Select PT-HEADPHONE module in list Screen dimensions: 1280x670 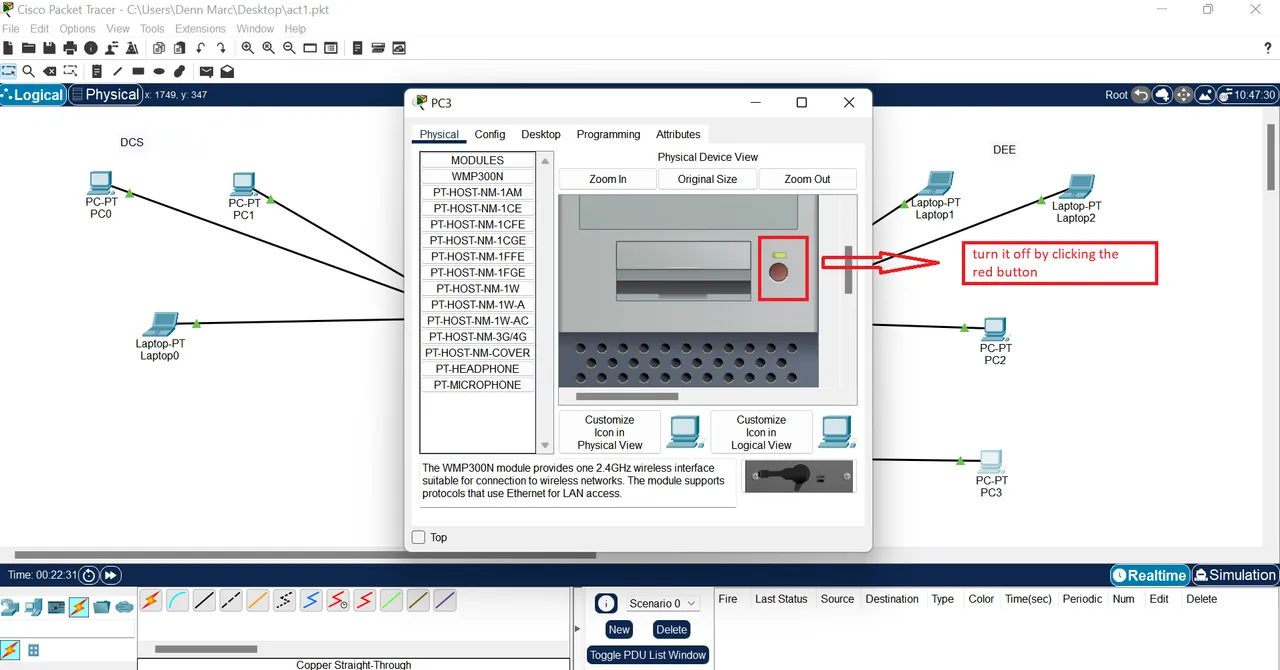478,368
